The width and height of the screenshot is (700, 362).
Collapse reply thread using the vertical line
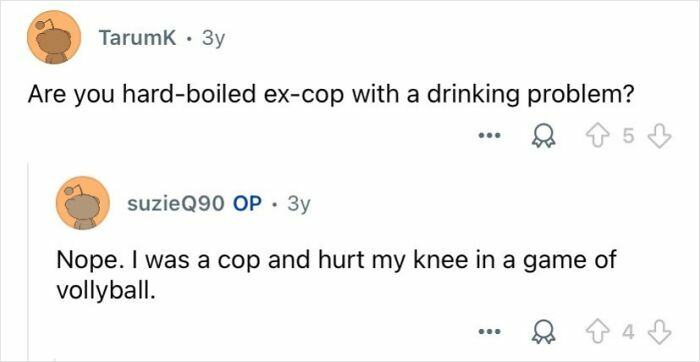click(x=29, y=261)
